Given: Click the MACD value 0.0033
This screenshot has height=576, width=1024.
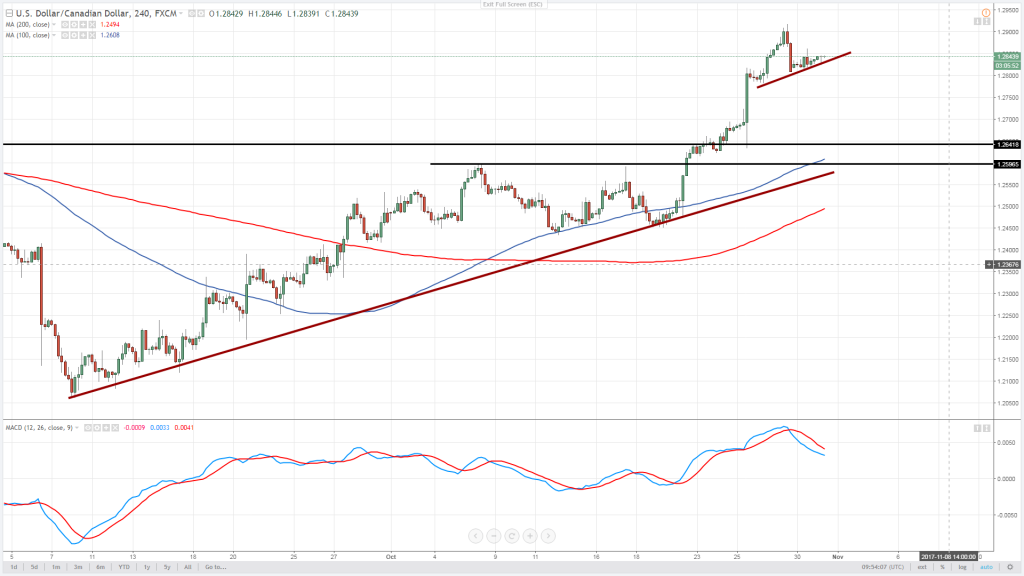Looking at the screenshot, I should coord(159,428).
